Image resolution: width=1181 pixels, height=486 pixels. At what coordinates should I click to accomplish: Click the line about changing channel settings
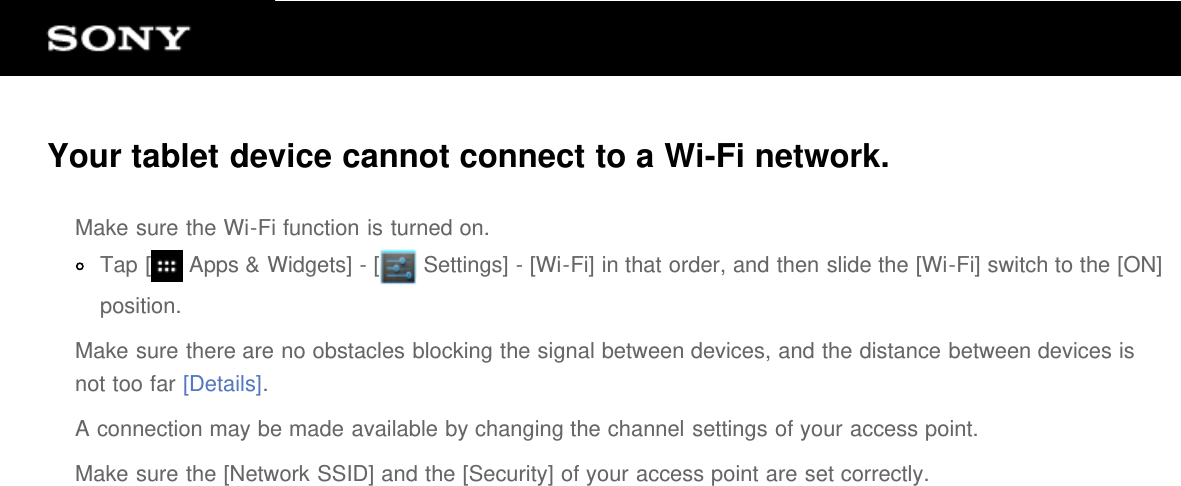click(x=526, y=430)
